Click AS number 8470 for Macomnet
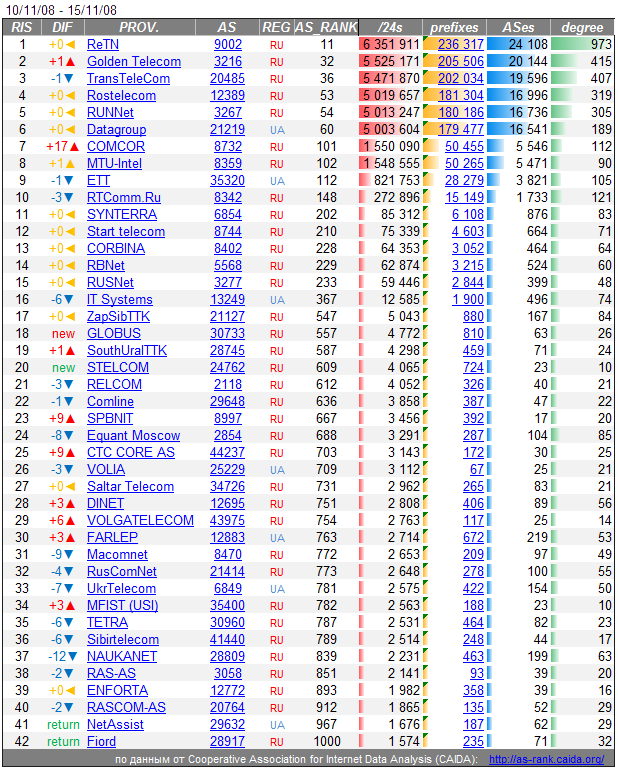Viewport: 618px width, 769px height. pos(228,555)
